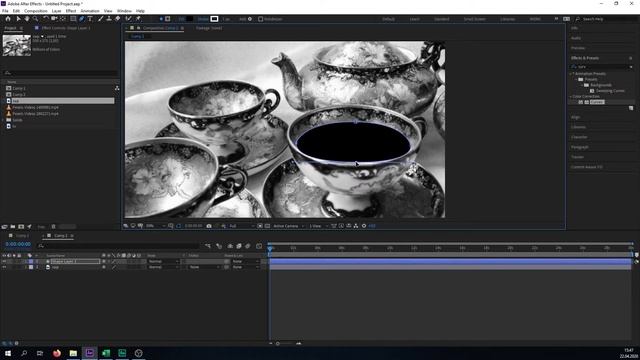Select the Zoom magnifier tool
This screenshot has height=360, width=640.
pyautogui.click(x=36, y=19)
